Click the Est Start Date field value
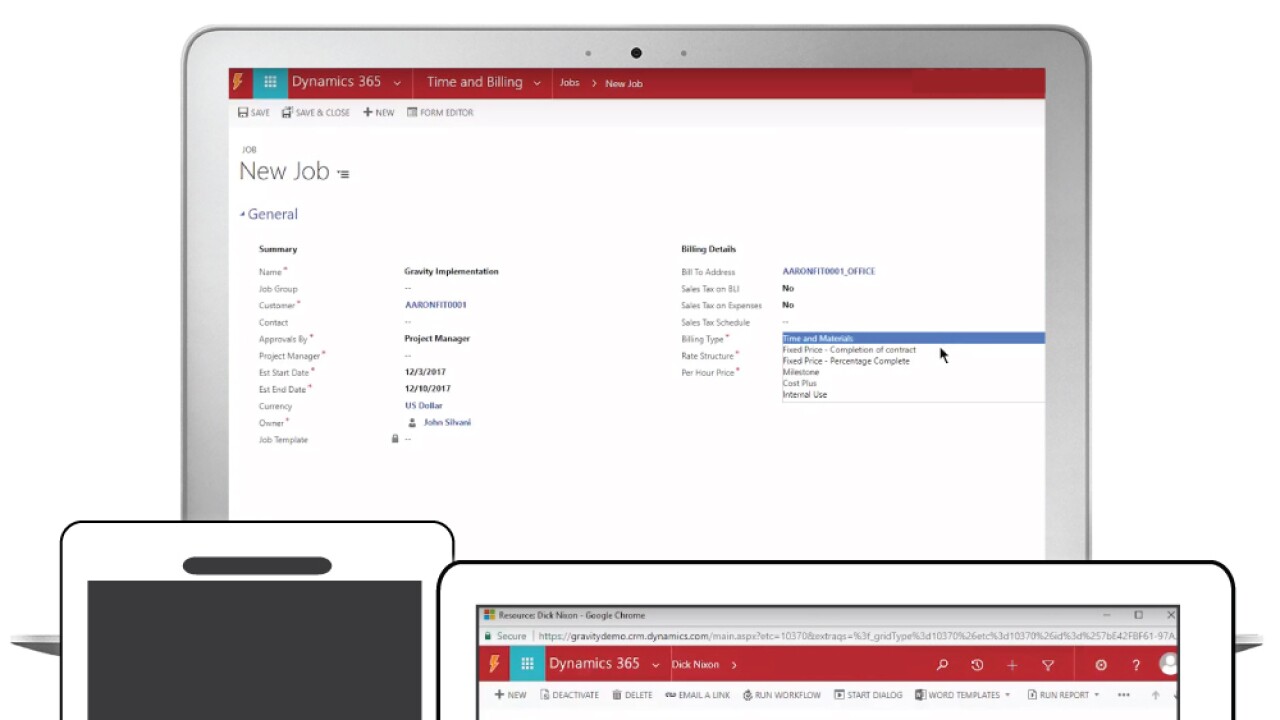The image size is (1280, 720). [x=425, y=372]
